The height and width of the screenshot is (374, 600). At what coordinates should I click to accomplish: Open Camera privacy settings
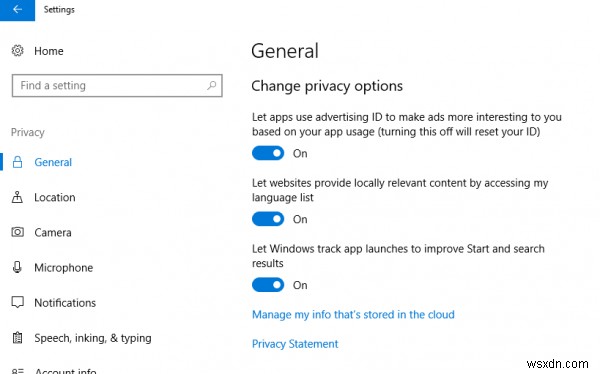tap(53, 232)
